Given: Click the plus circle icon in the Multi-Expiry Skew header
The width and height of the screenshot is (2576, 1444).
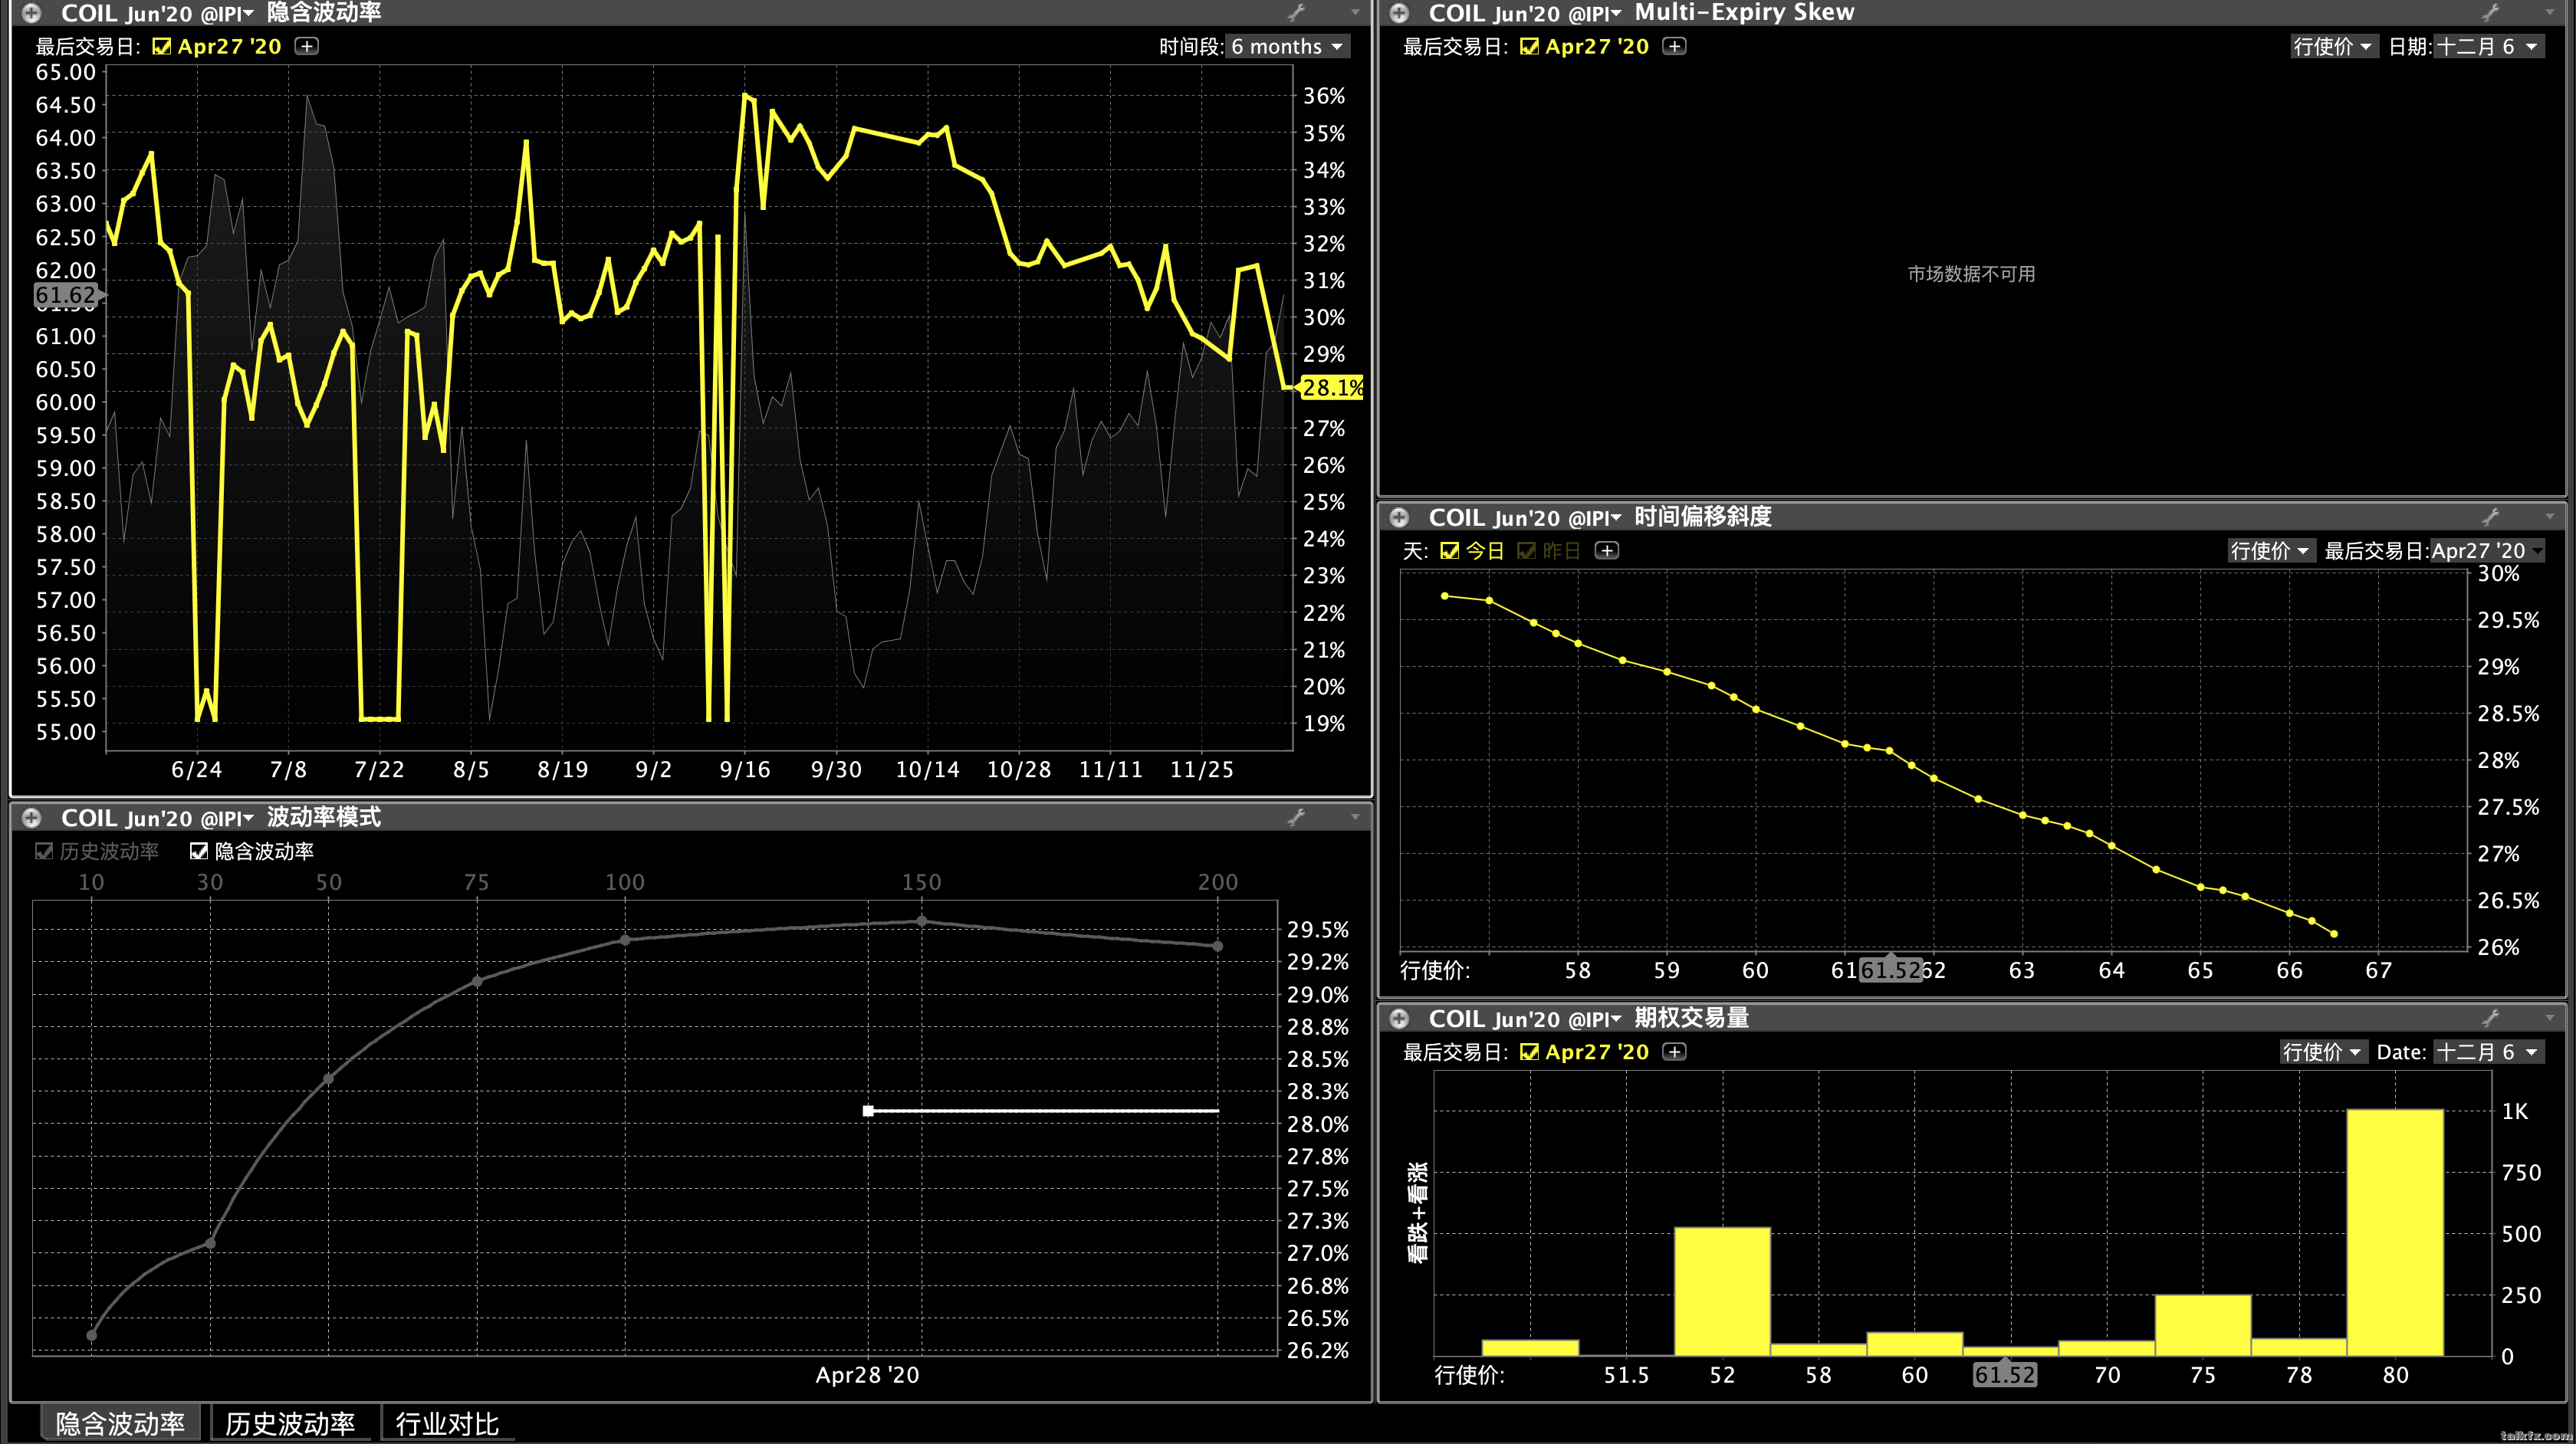Looking at the screenshot, I should tap(1399, 13).
